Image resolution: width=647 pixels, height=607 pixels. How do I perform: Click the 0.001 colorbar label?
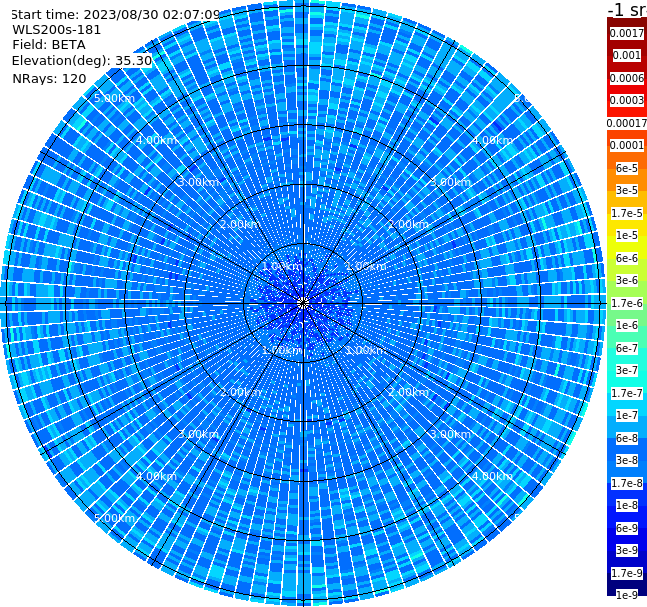point(627,55)
